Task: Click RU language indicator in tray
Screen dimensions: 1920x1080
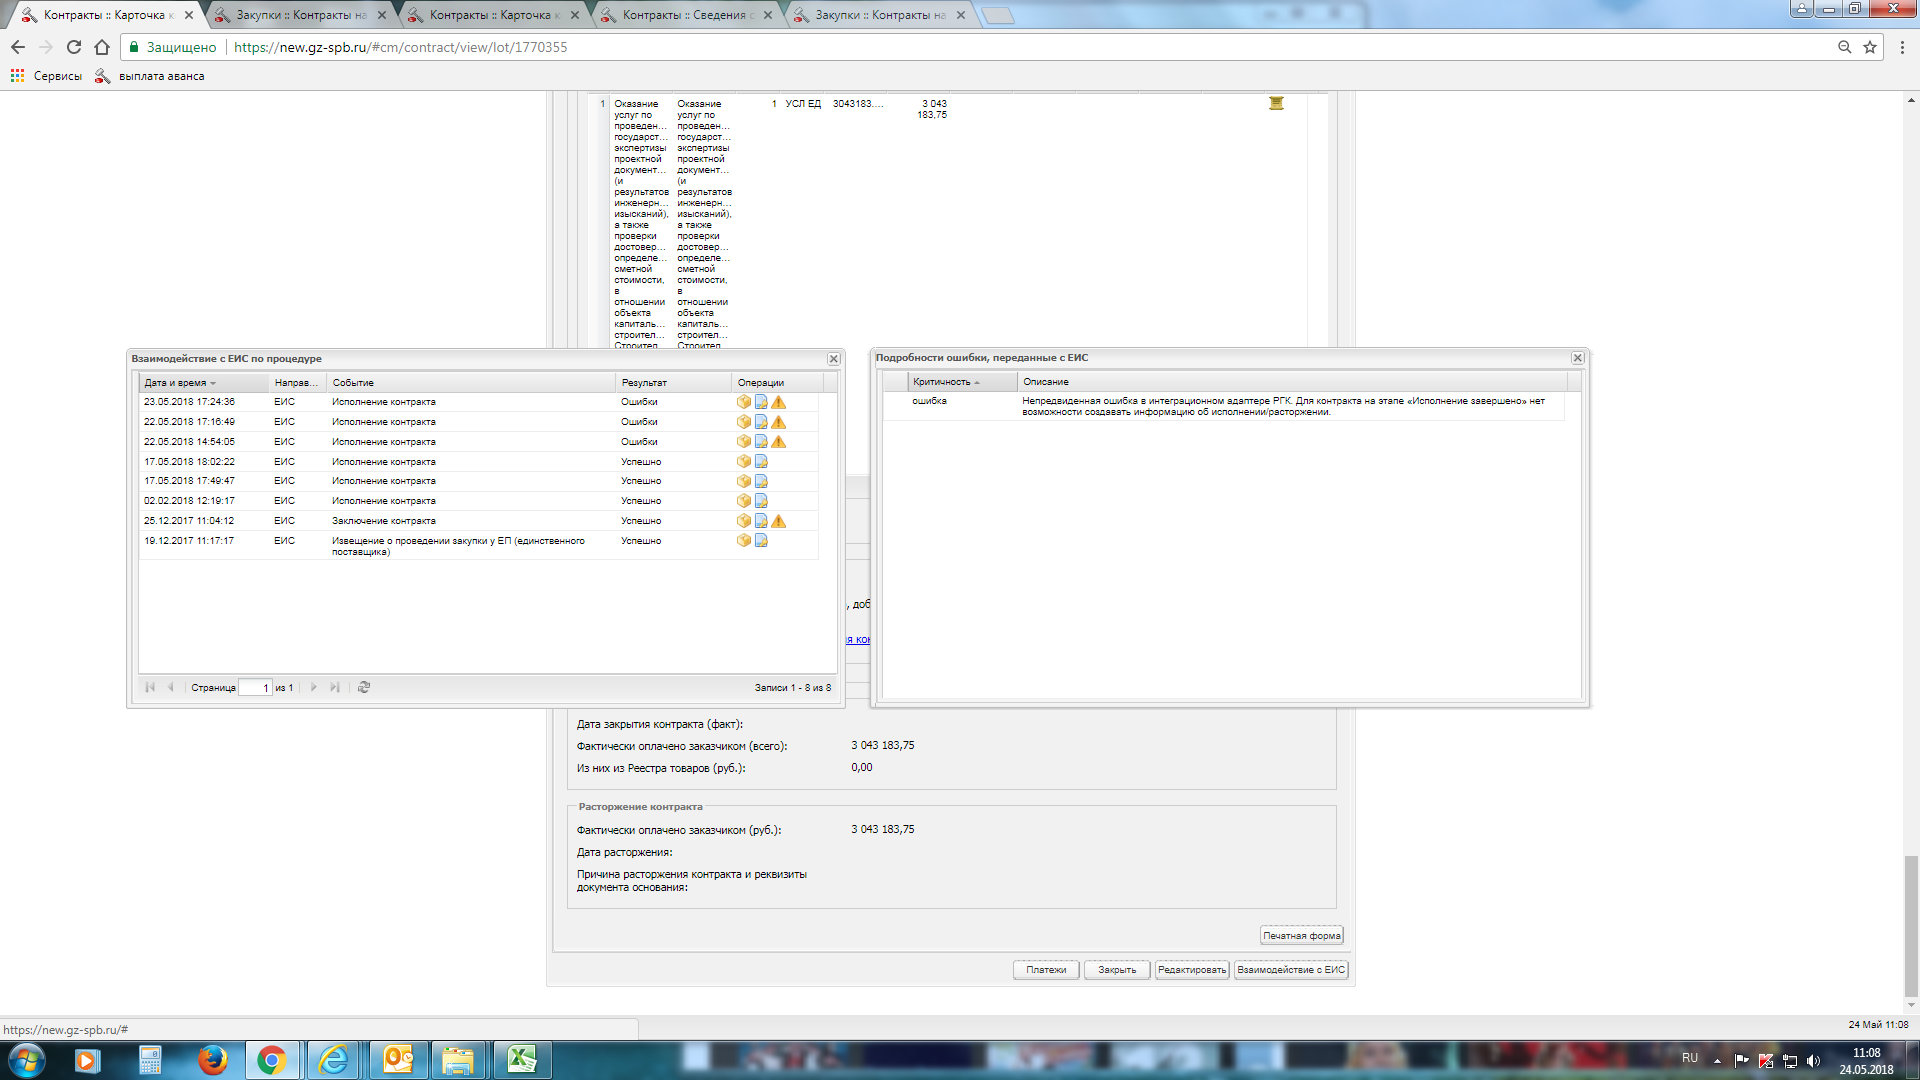Action: tap(1690, 1058)
